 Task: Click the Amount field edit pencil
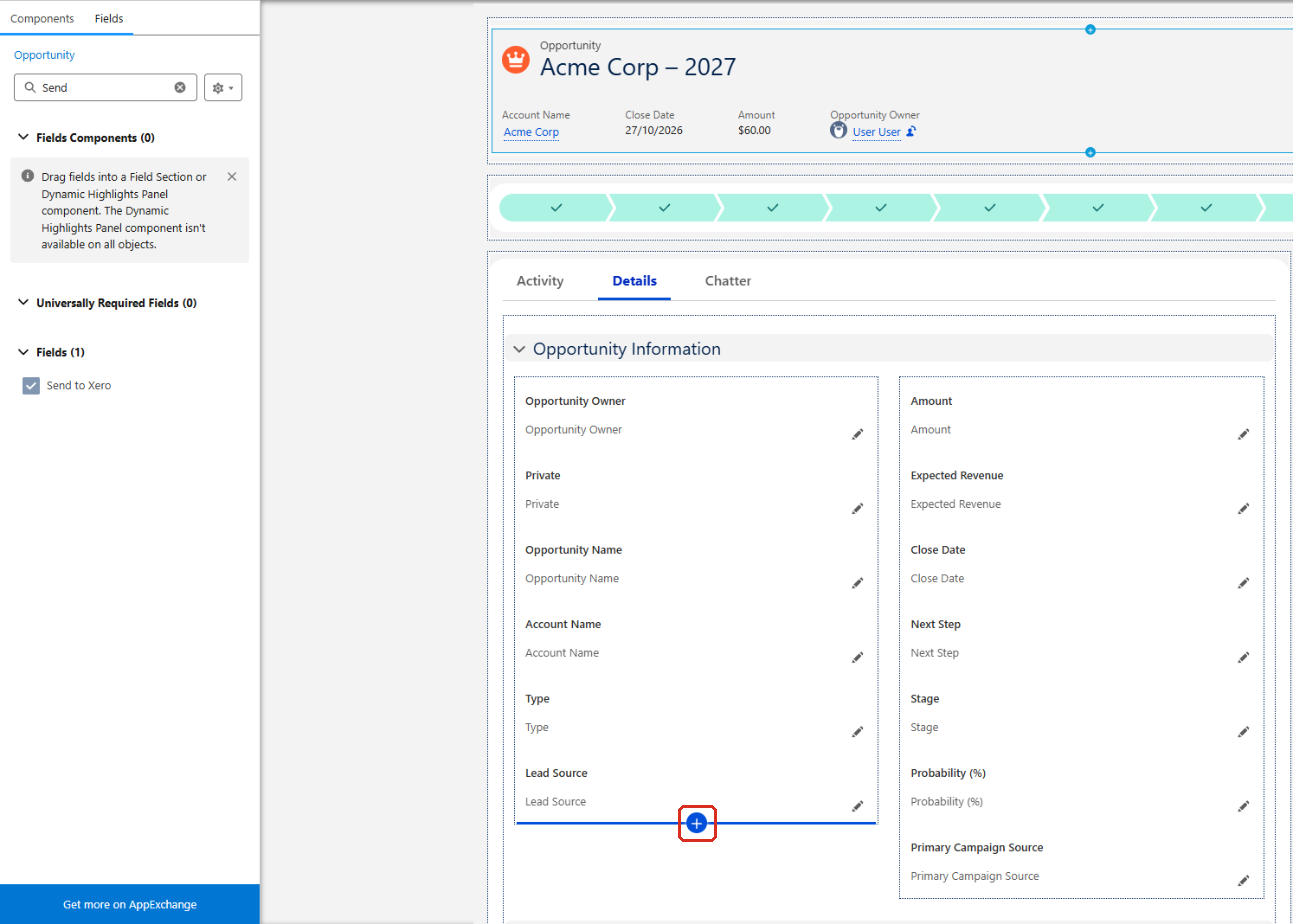tap(1243, 434)
